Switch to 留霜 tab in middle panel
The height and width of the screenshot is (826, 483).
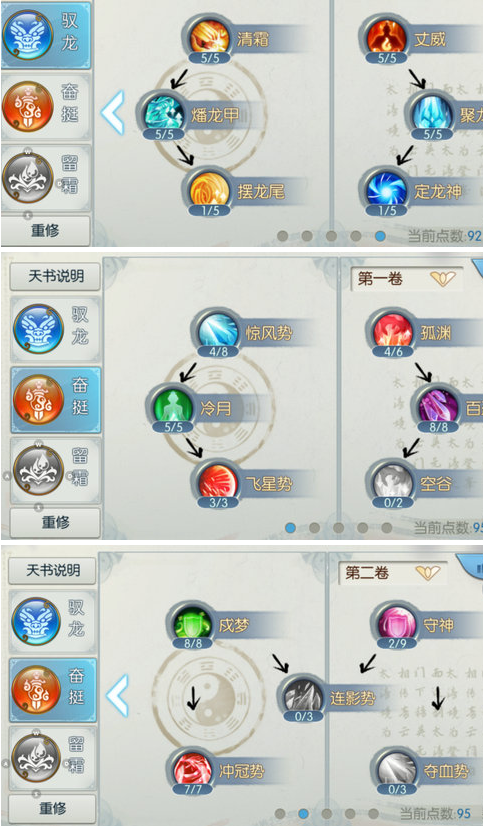[x=56, y=470]
